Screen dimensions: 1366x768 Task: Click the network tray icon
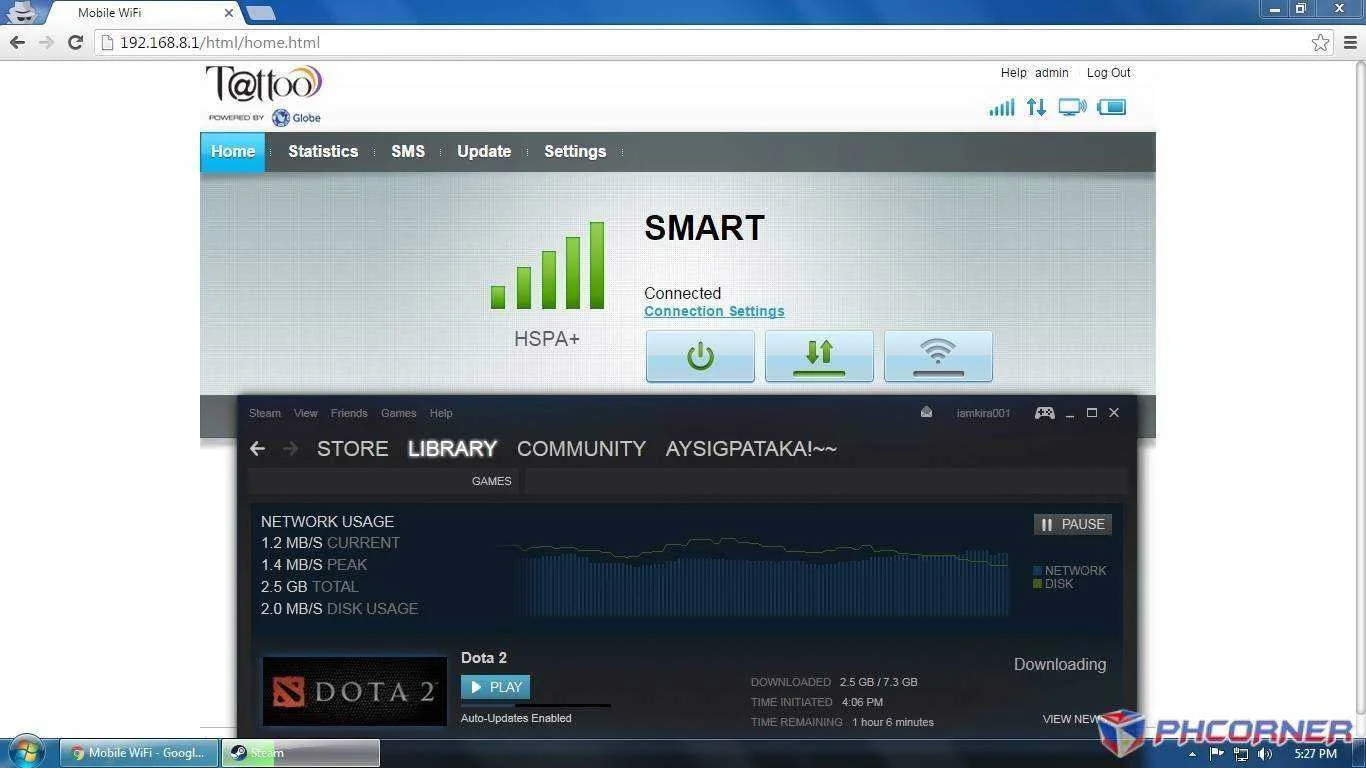tap(1241, 753)
